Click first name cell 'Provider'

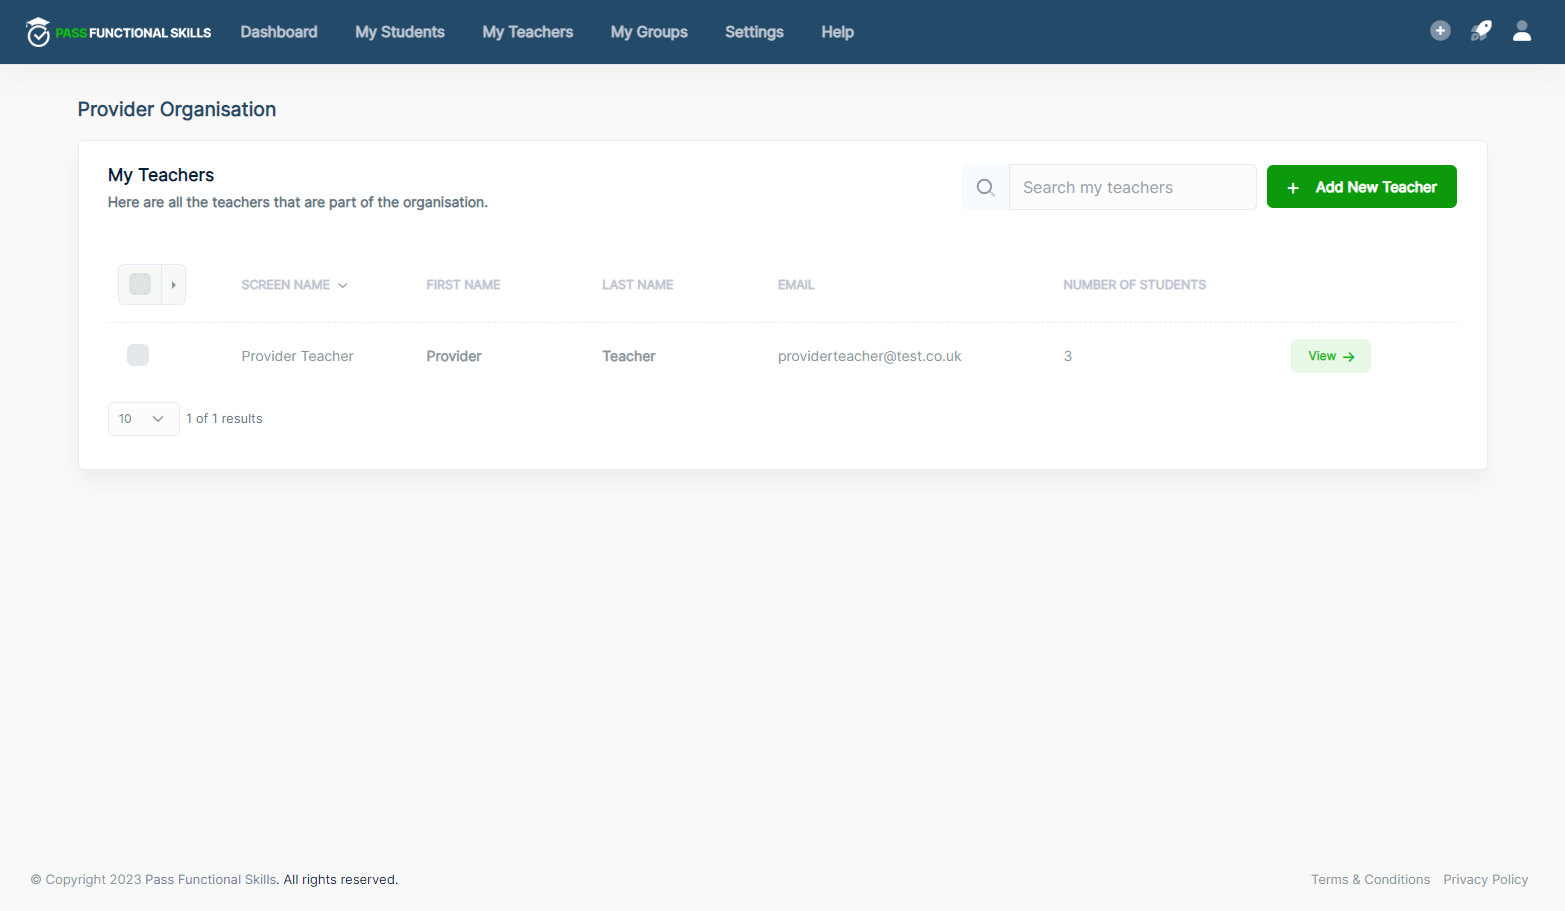[x=453, y=356]
